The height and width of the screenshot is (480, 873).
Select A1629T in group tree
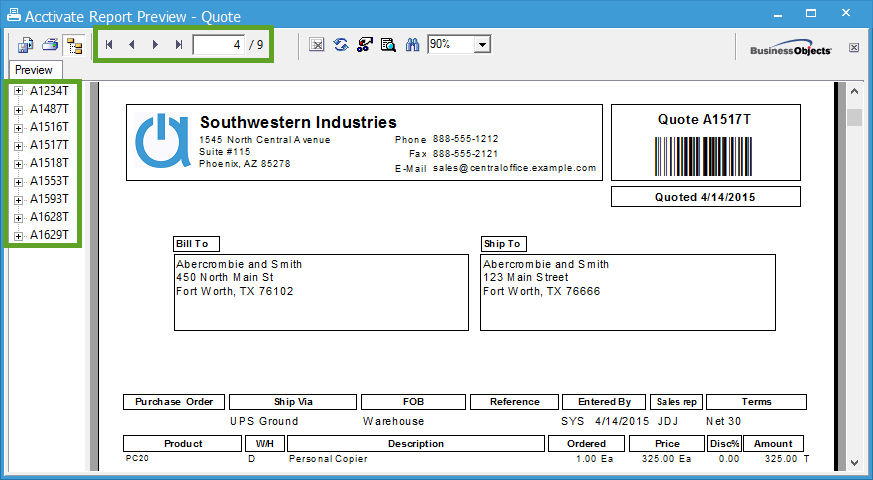click(x=50, y=235)
